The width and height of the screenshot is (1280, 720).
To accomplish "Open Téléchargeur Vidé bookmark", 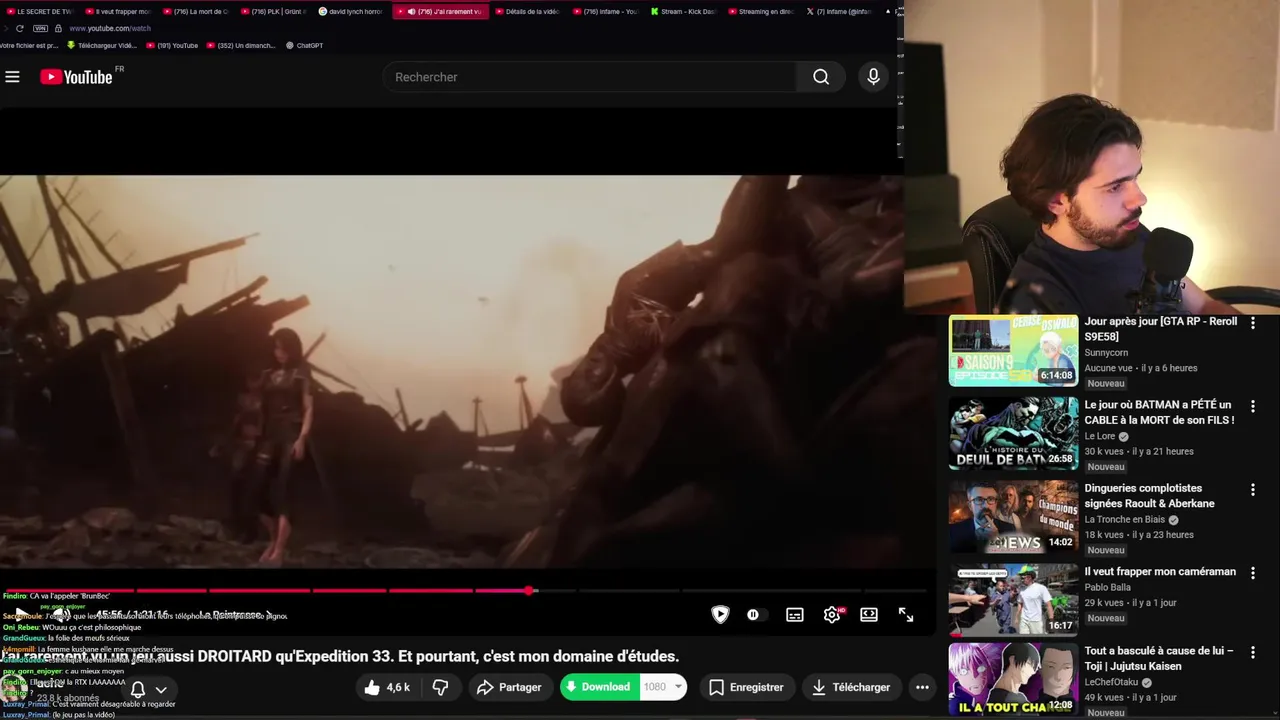I will click(102, 45).
